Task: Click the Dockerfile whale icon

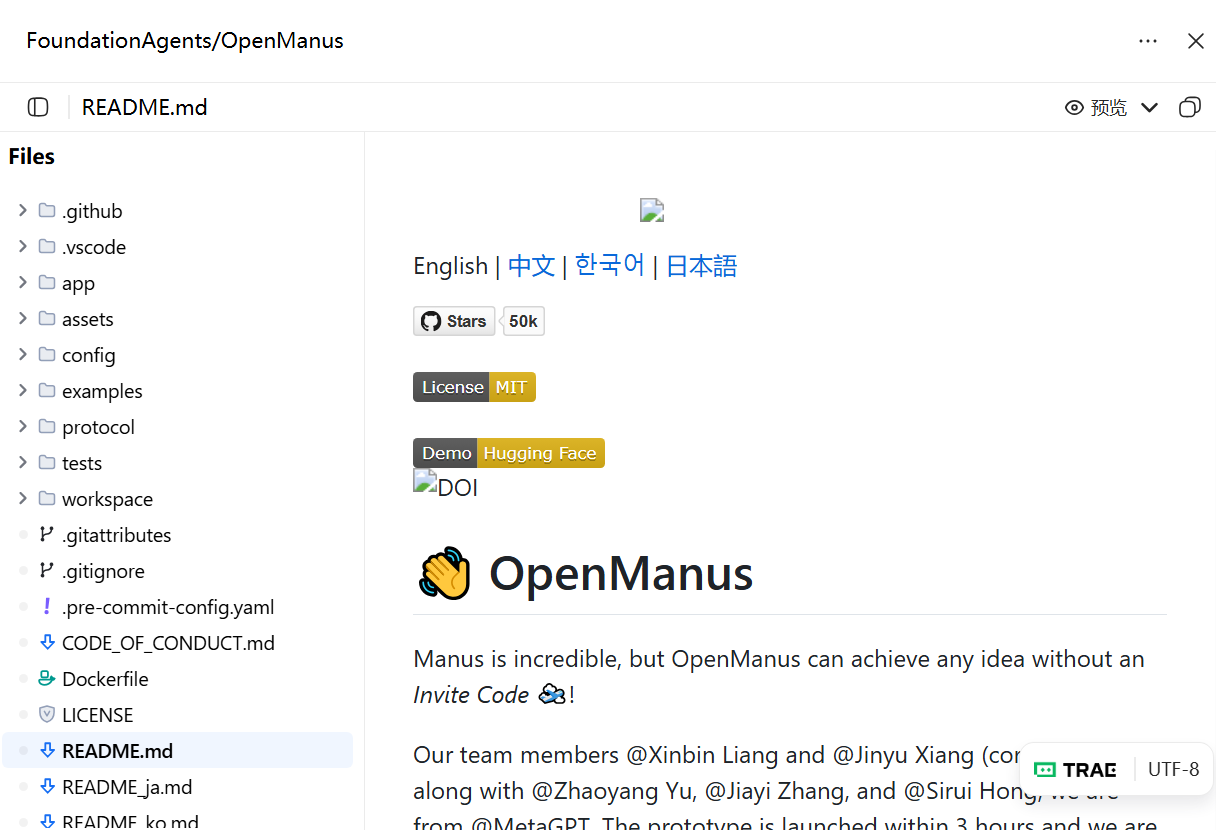Action: coord(46,679)
